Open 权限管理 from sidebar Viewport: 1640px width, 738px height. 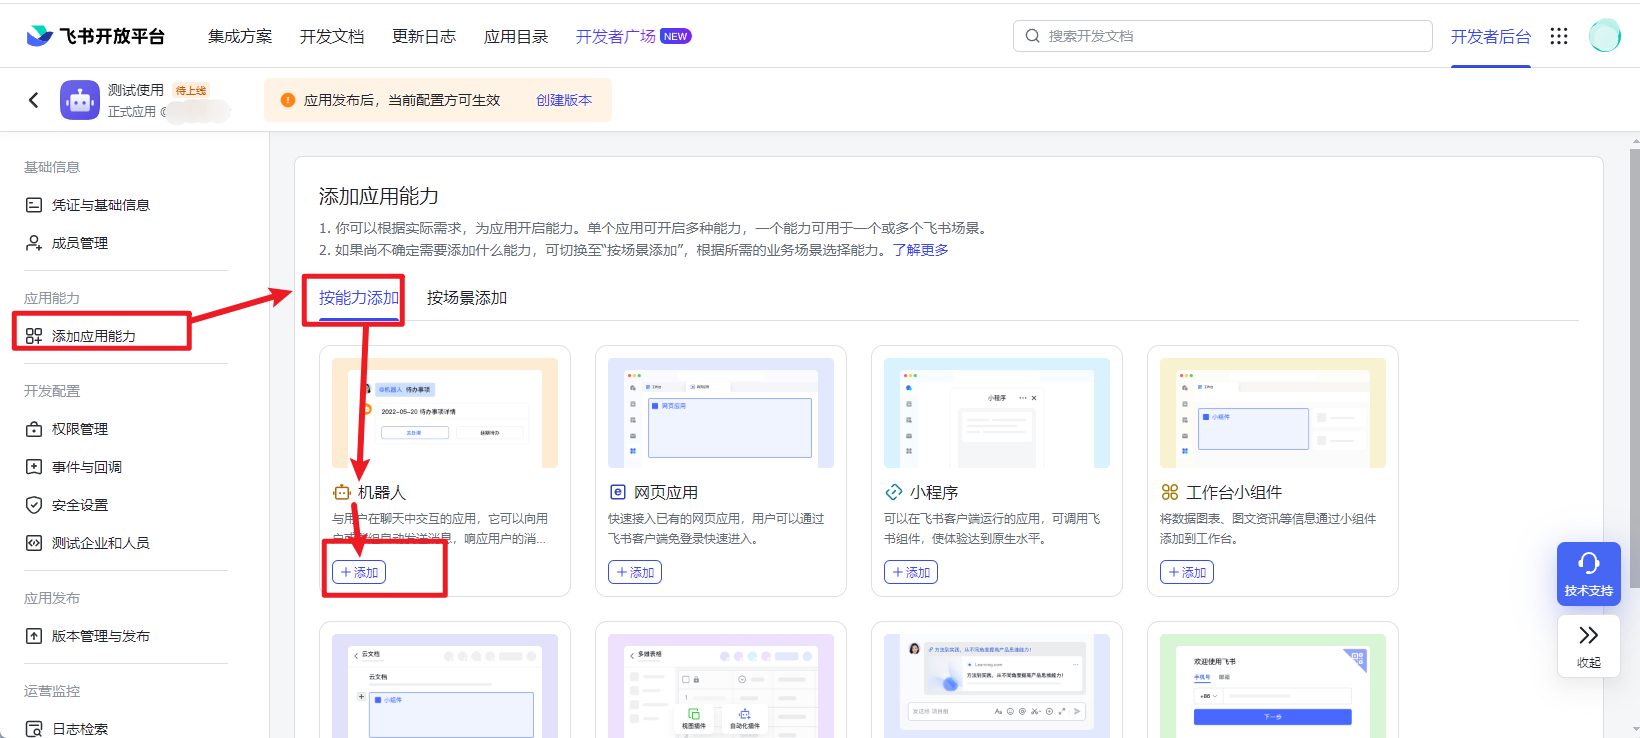point(80,429)
